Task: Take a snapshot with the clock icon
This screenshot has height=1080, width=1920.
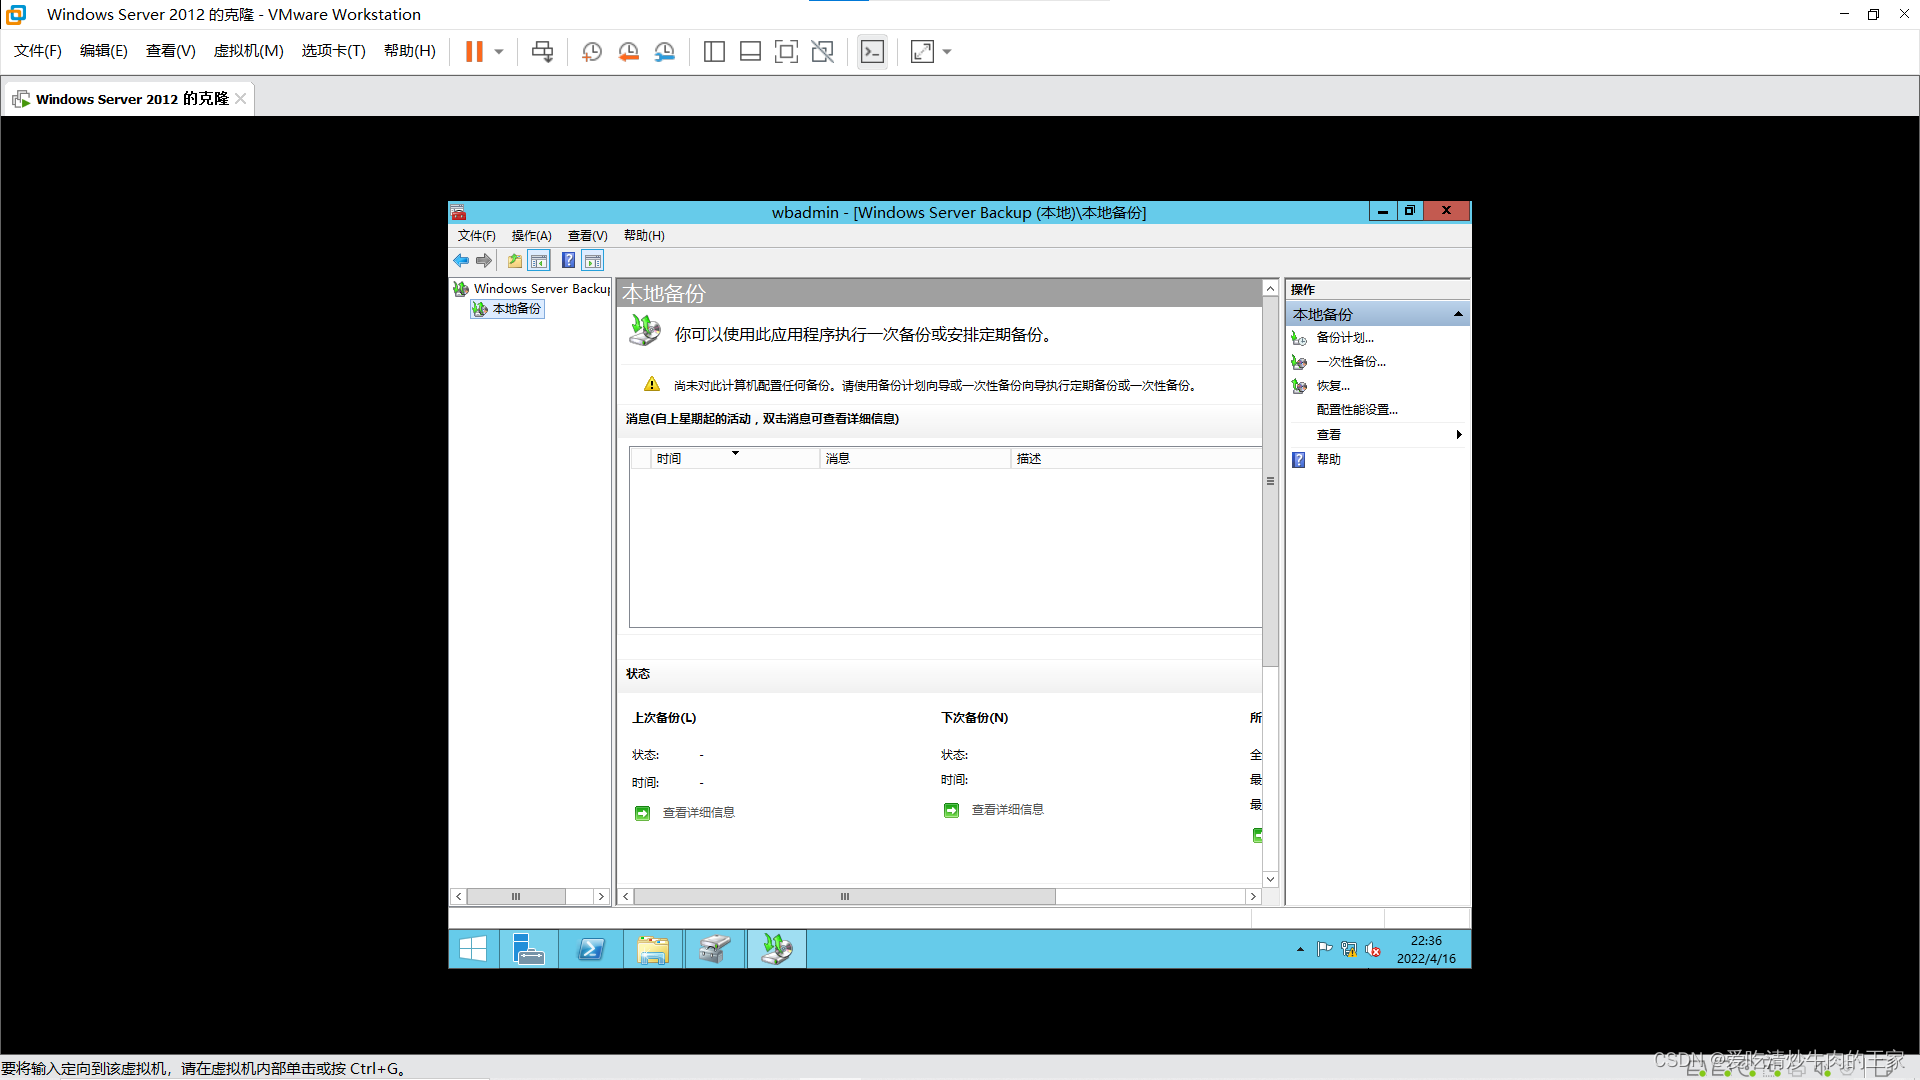Action: pos(592,52)
